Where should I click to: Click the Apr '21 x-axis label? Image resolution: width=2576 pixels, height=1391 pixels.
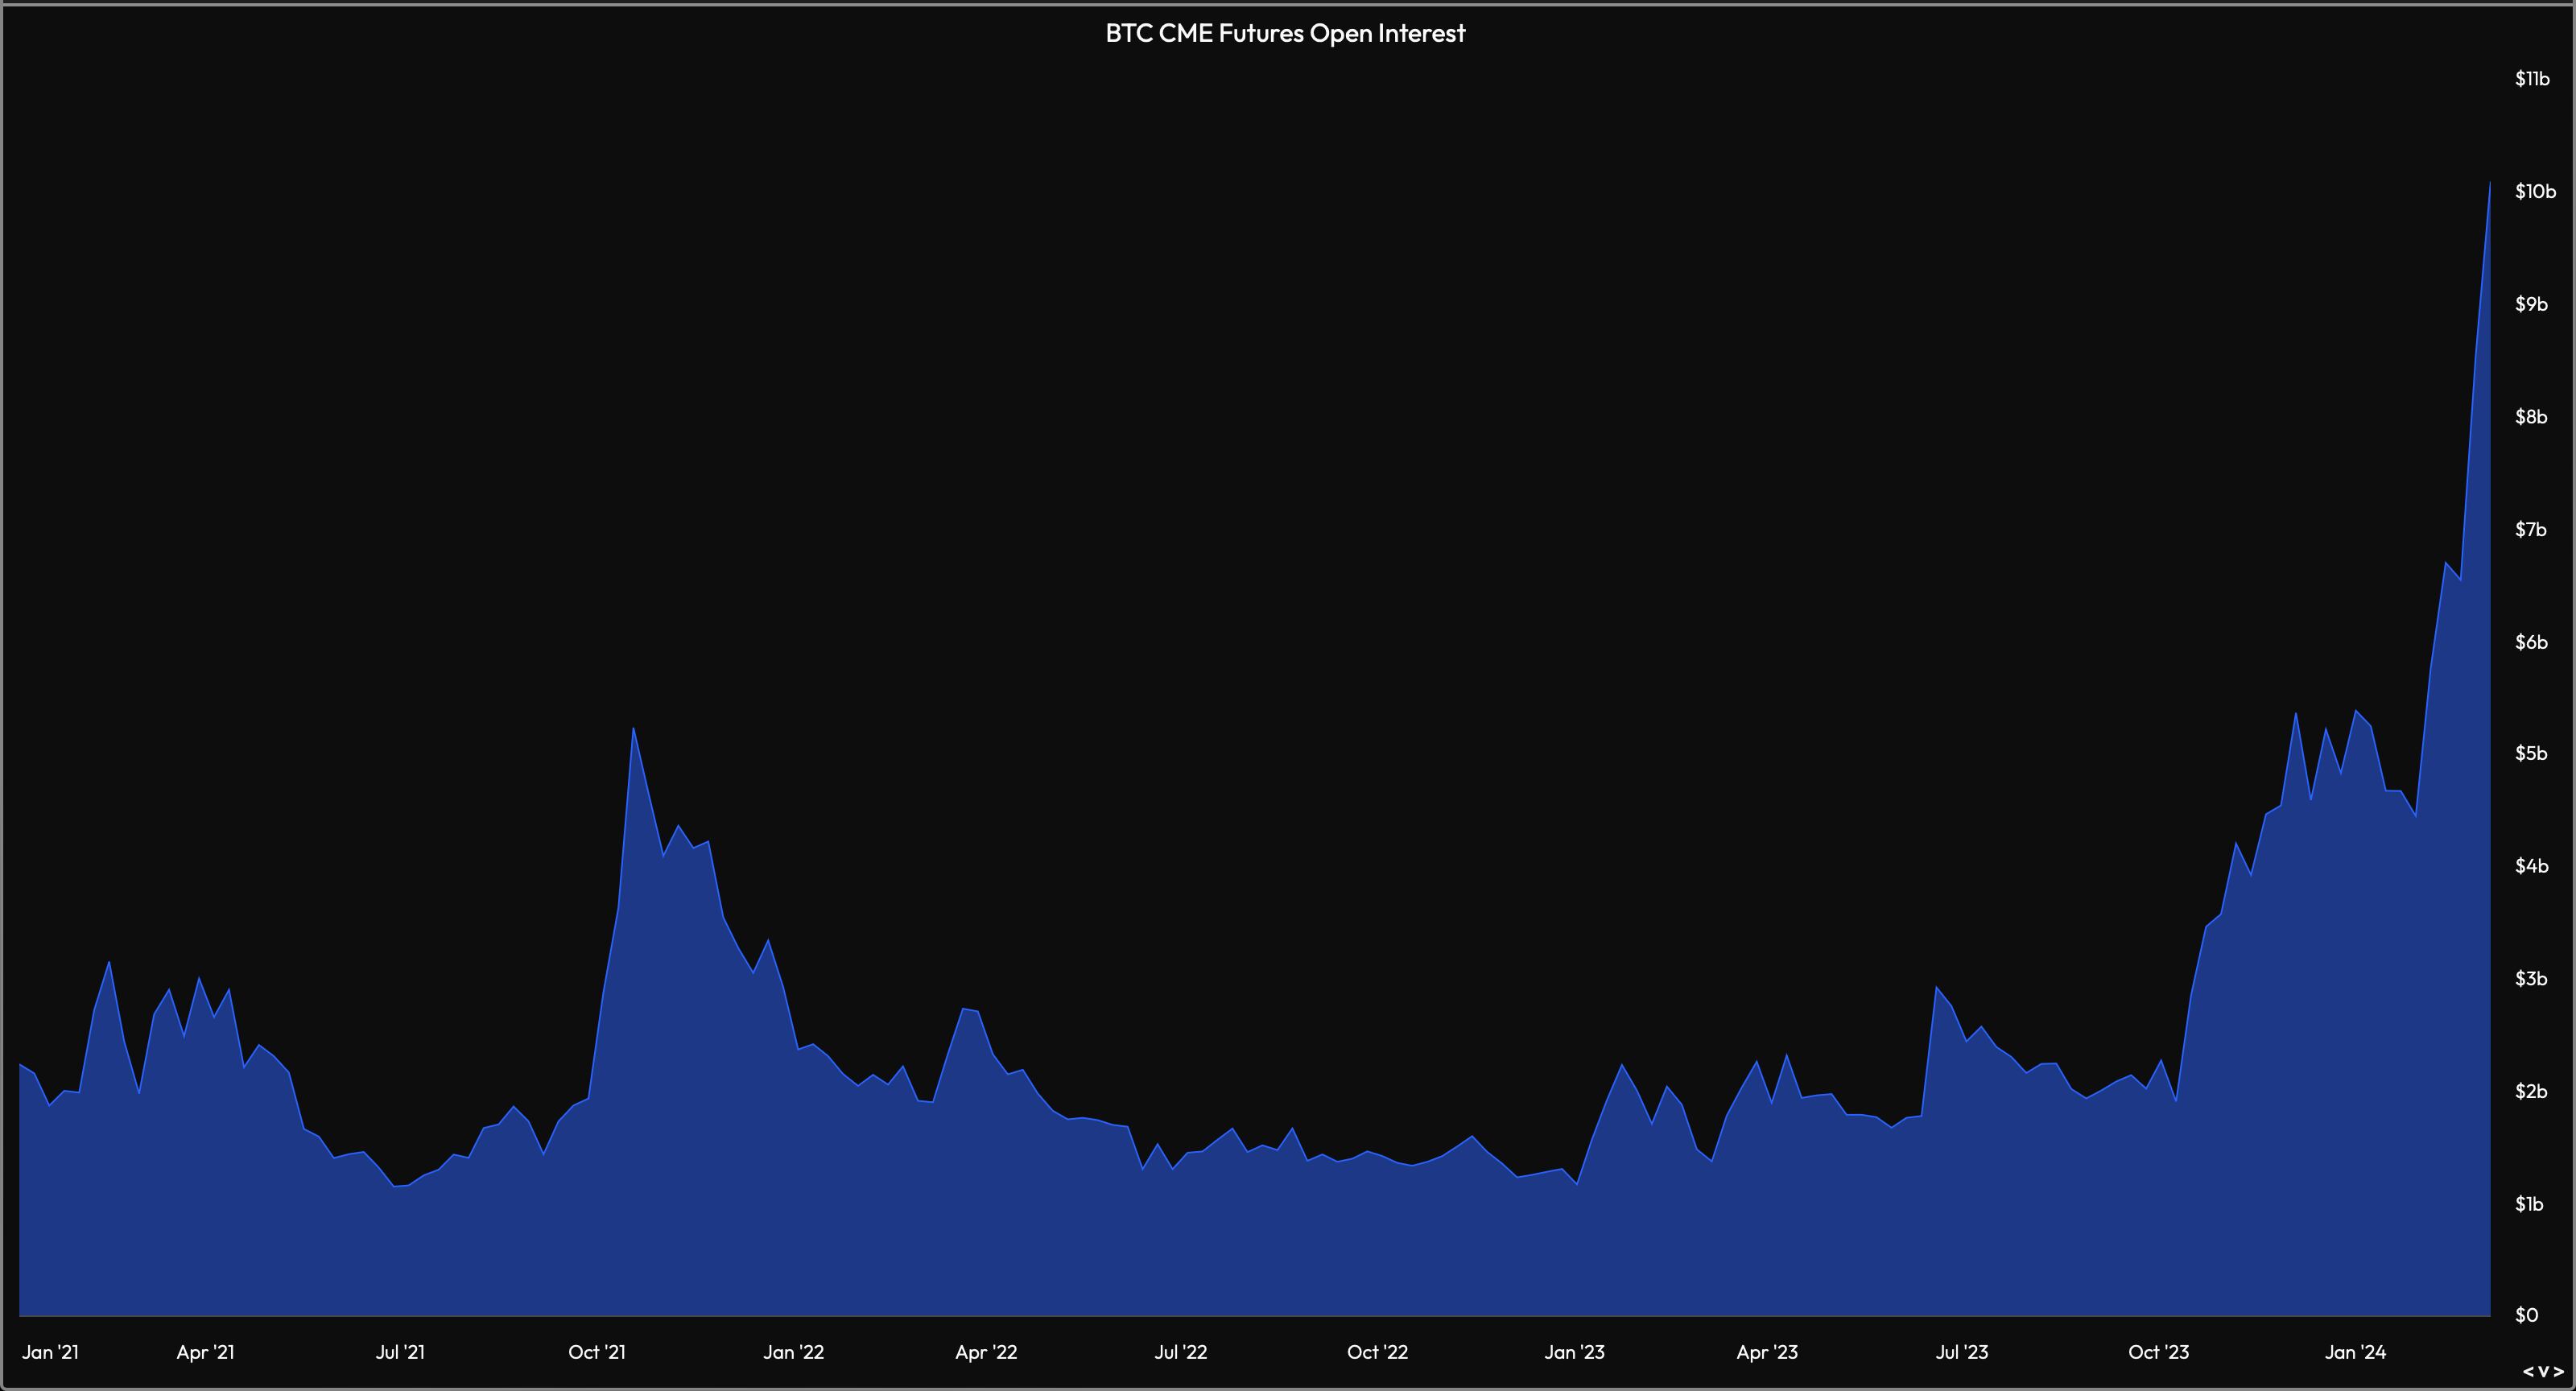click(205, 1352)
